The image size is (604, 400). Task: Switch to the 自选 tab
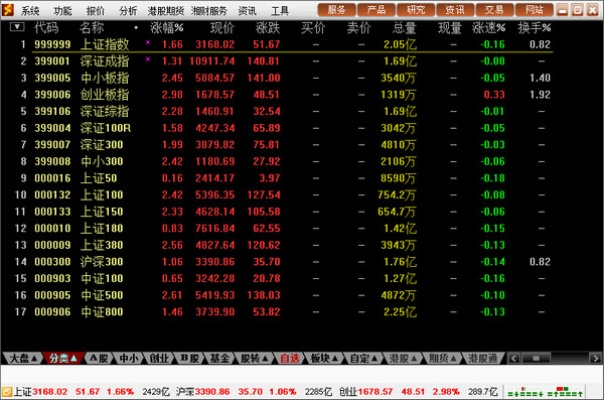(289, 358)
